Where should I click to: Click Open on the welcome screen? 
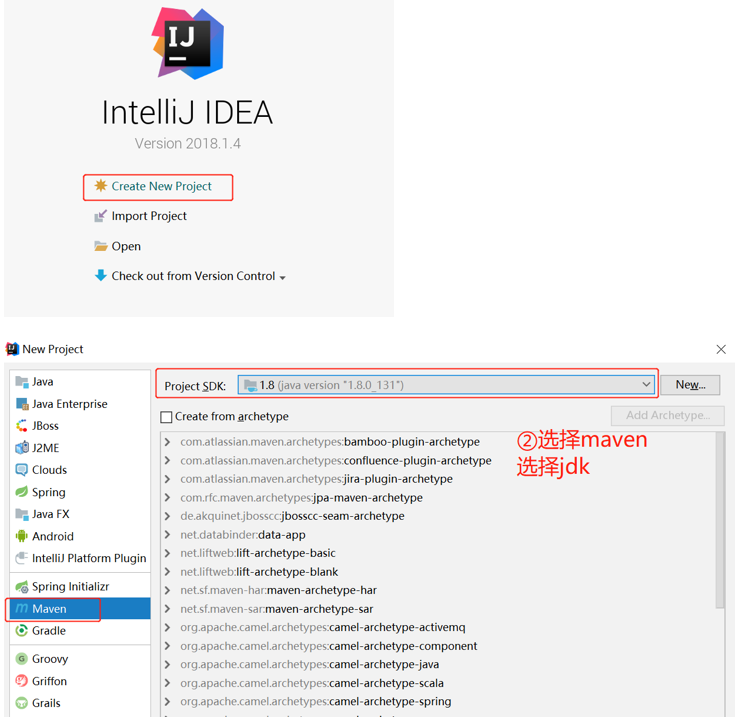click(126, 246)
